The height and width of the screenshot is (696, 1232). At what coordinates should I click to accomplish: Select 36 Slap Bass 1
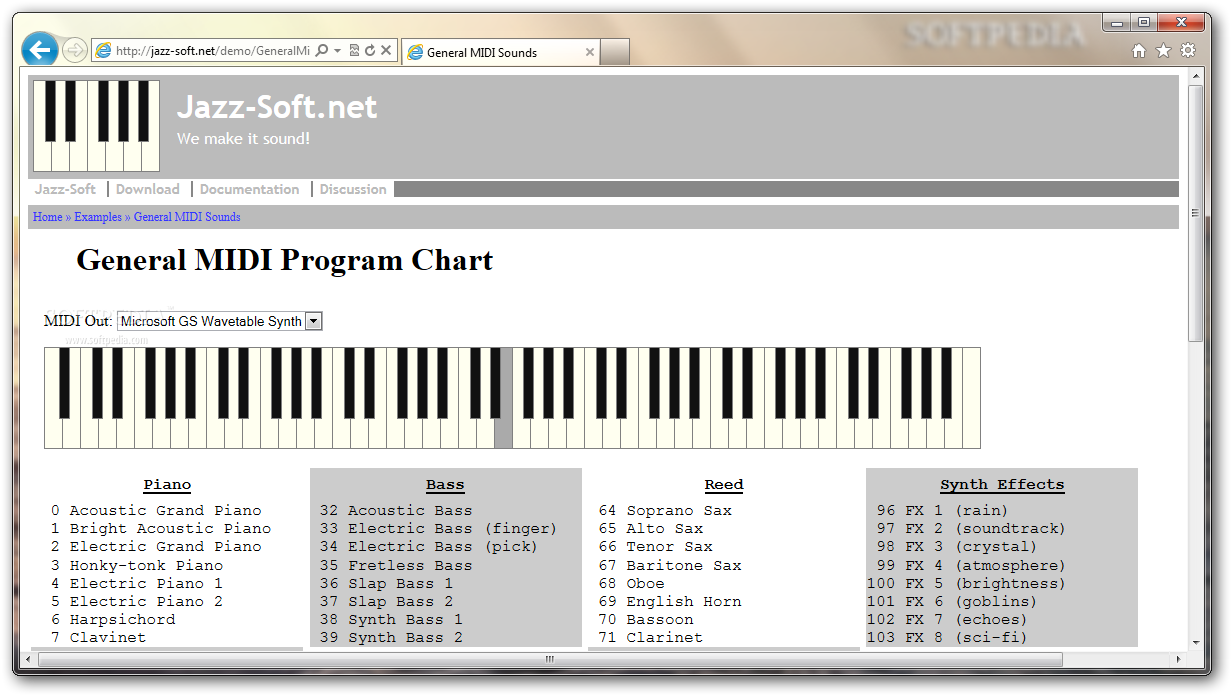click(387, 584)
